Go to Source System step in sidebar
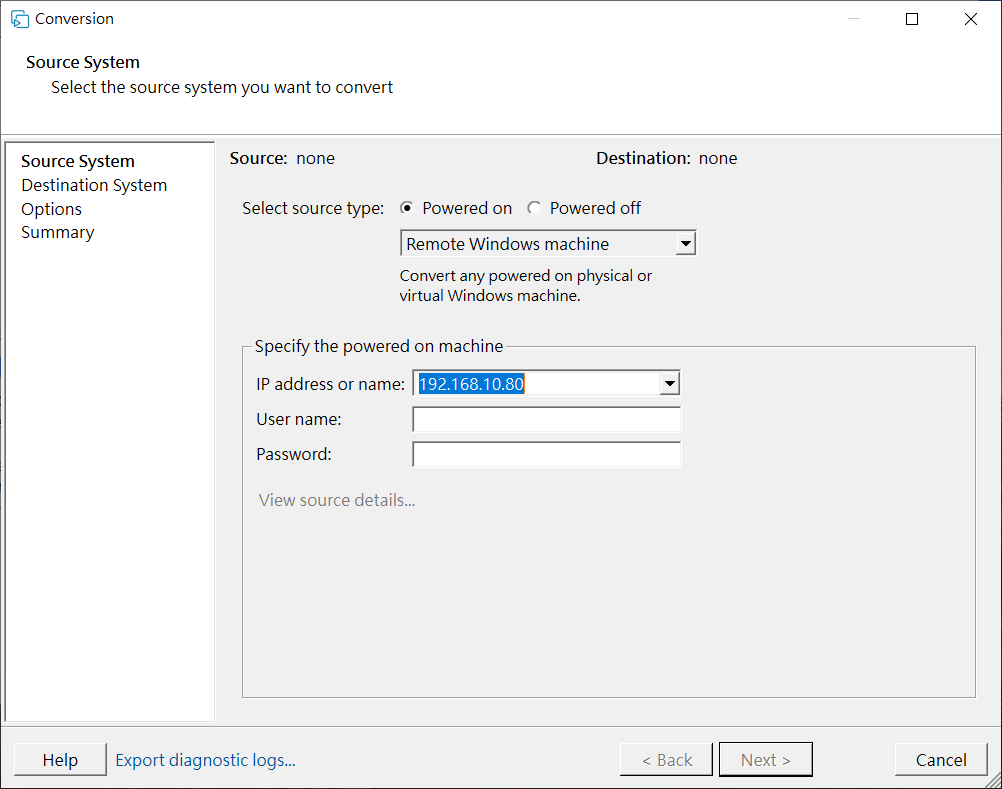The width and height of the screenshot is (1002, 789). tap(77, 161)
